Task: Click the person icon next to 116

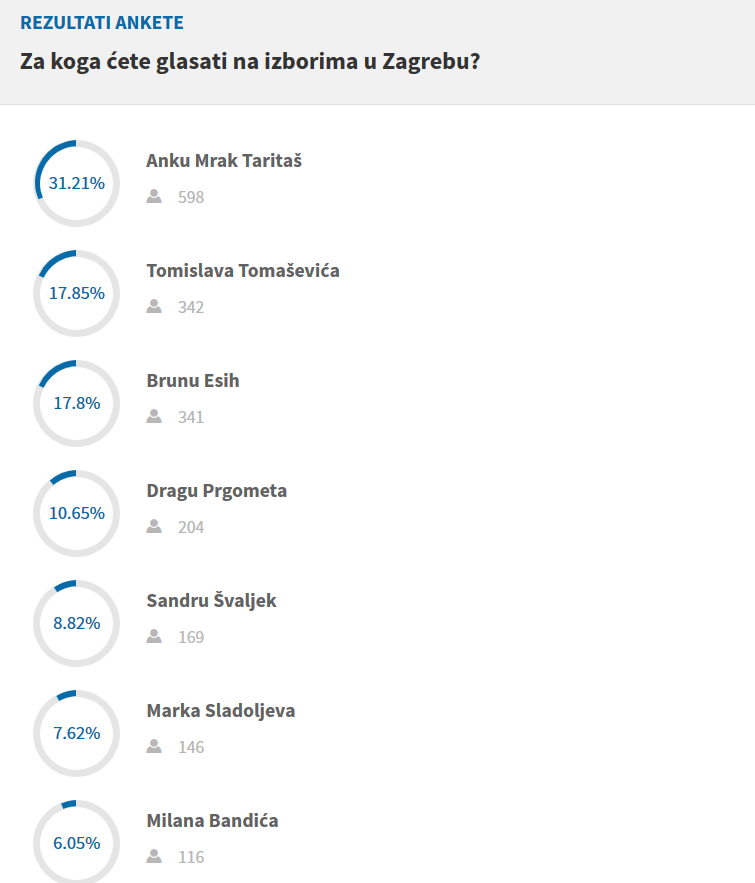Action: (154, 857)
